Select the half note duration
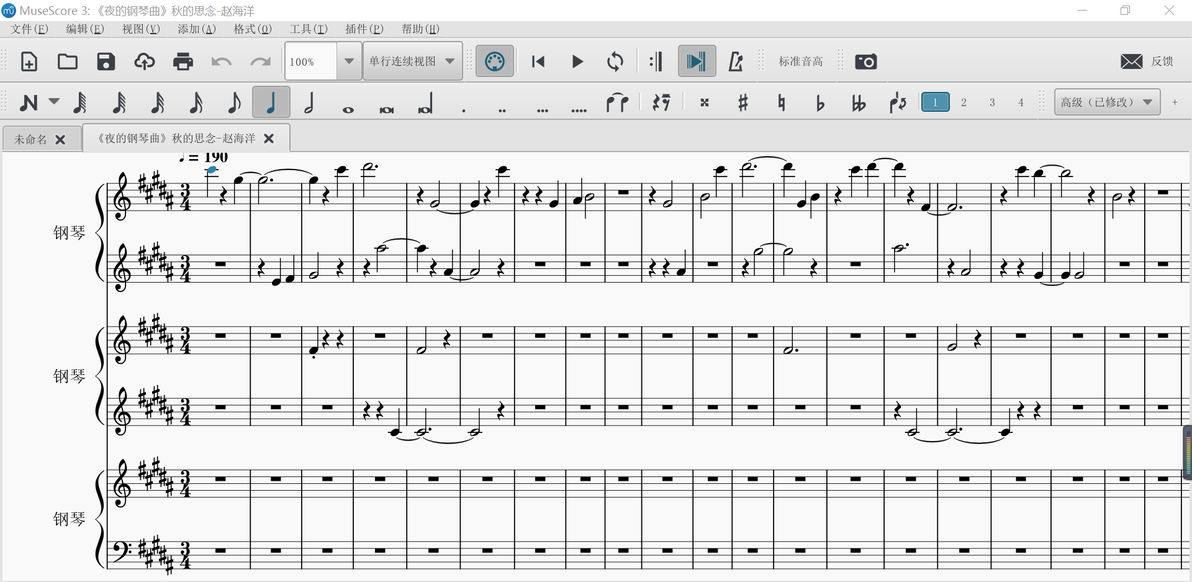This screenshot has width=1192, height=582. (x=309, y=102)
